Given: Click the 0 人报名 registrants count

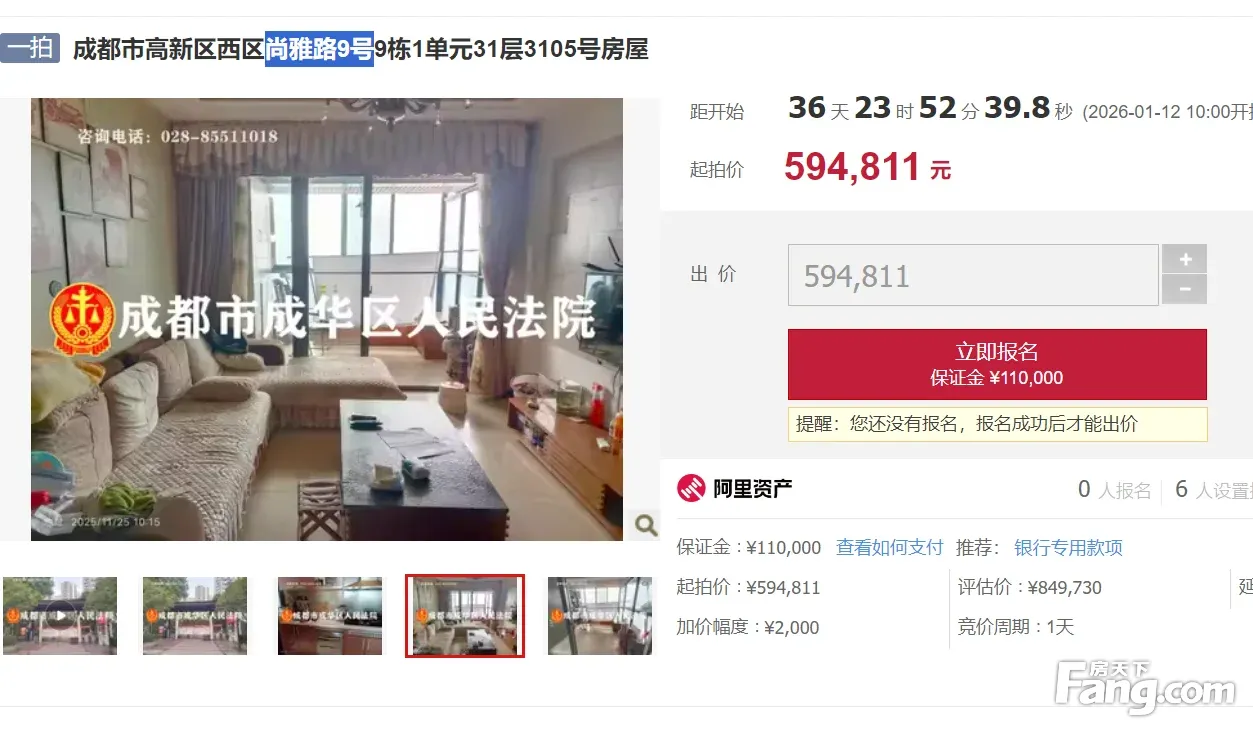Looking at the screenshot, I should [1115, 490].
